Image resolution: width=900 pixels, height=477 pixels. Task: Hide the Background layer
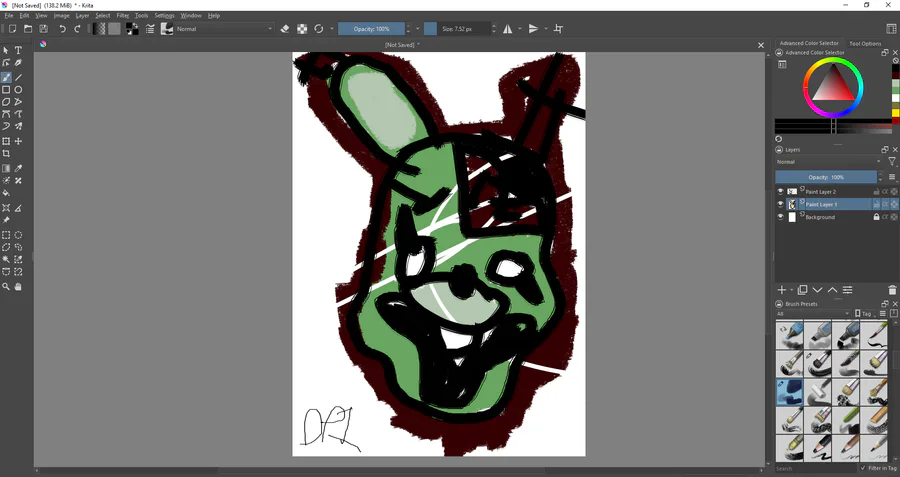tap(780, 217)
